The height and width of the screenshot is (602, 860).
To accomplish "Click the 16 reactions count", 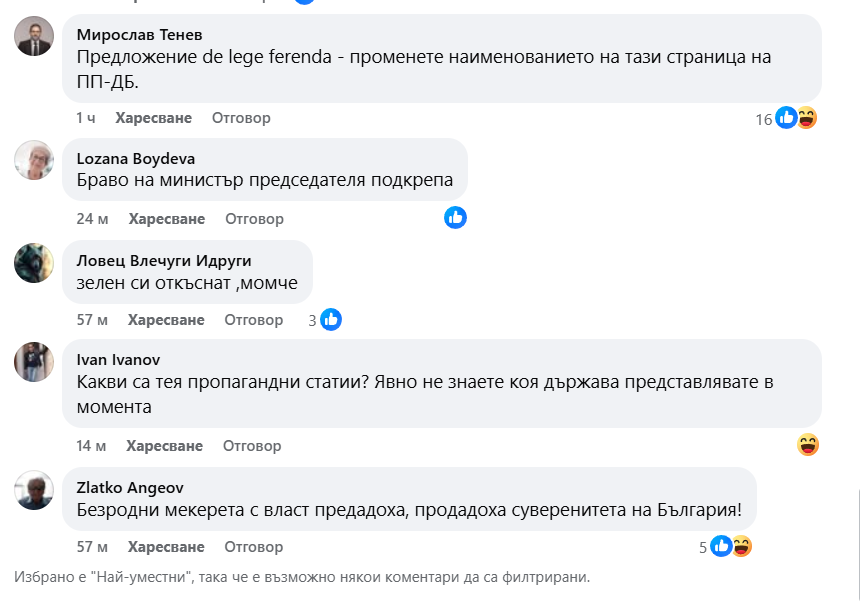I will click(764, 119).
